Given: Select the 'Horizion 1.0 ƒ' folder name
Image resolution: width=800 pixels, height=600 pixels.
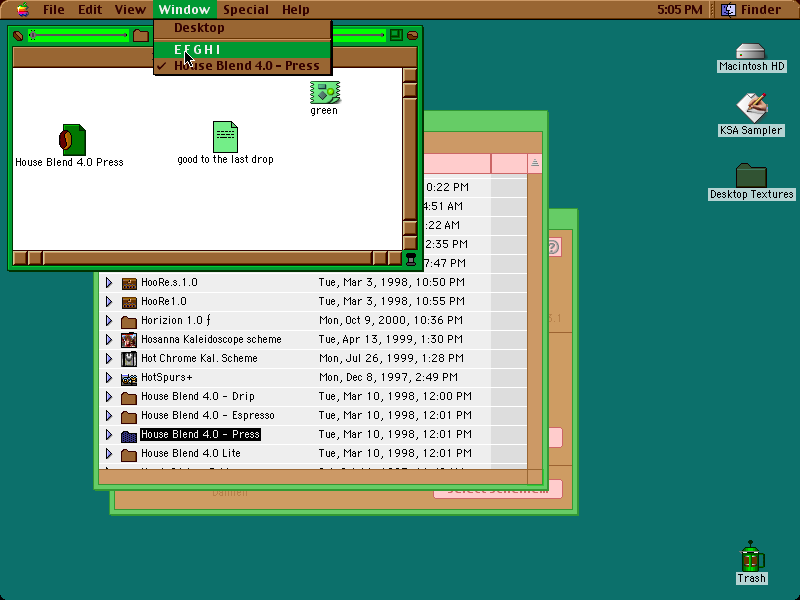Looking at the screenshot, I should pos(176,320).
